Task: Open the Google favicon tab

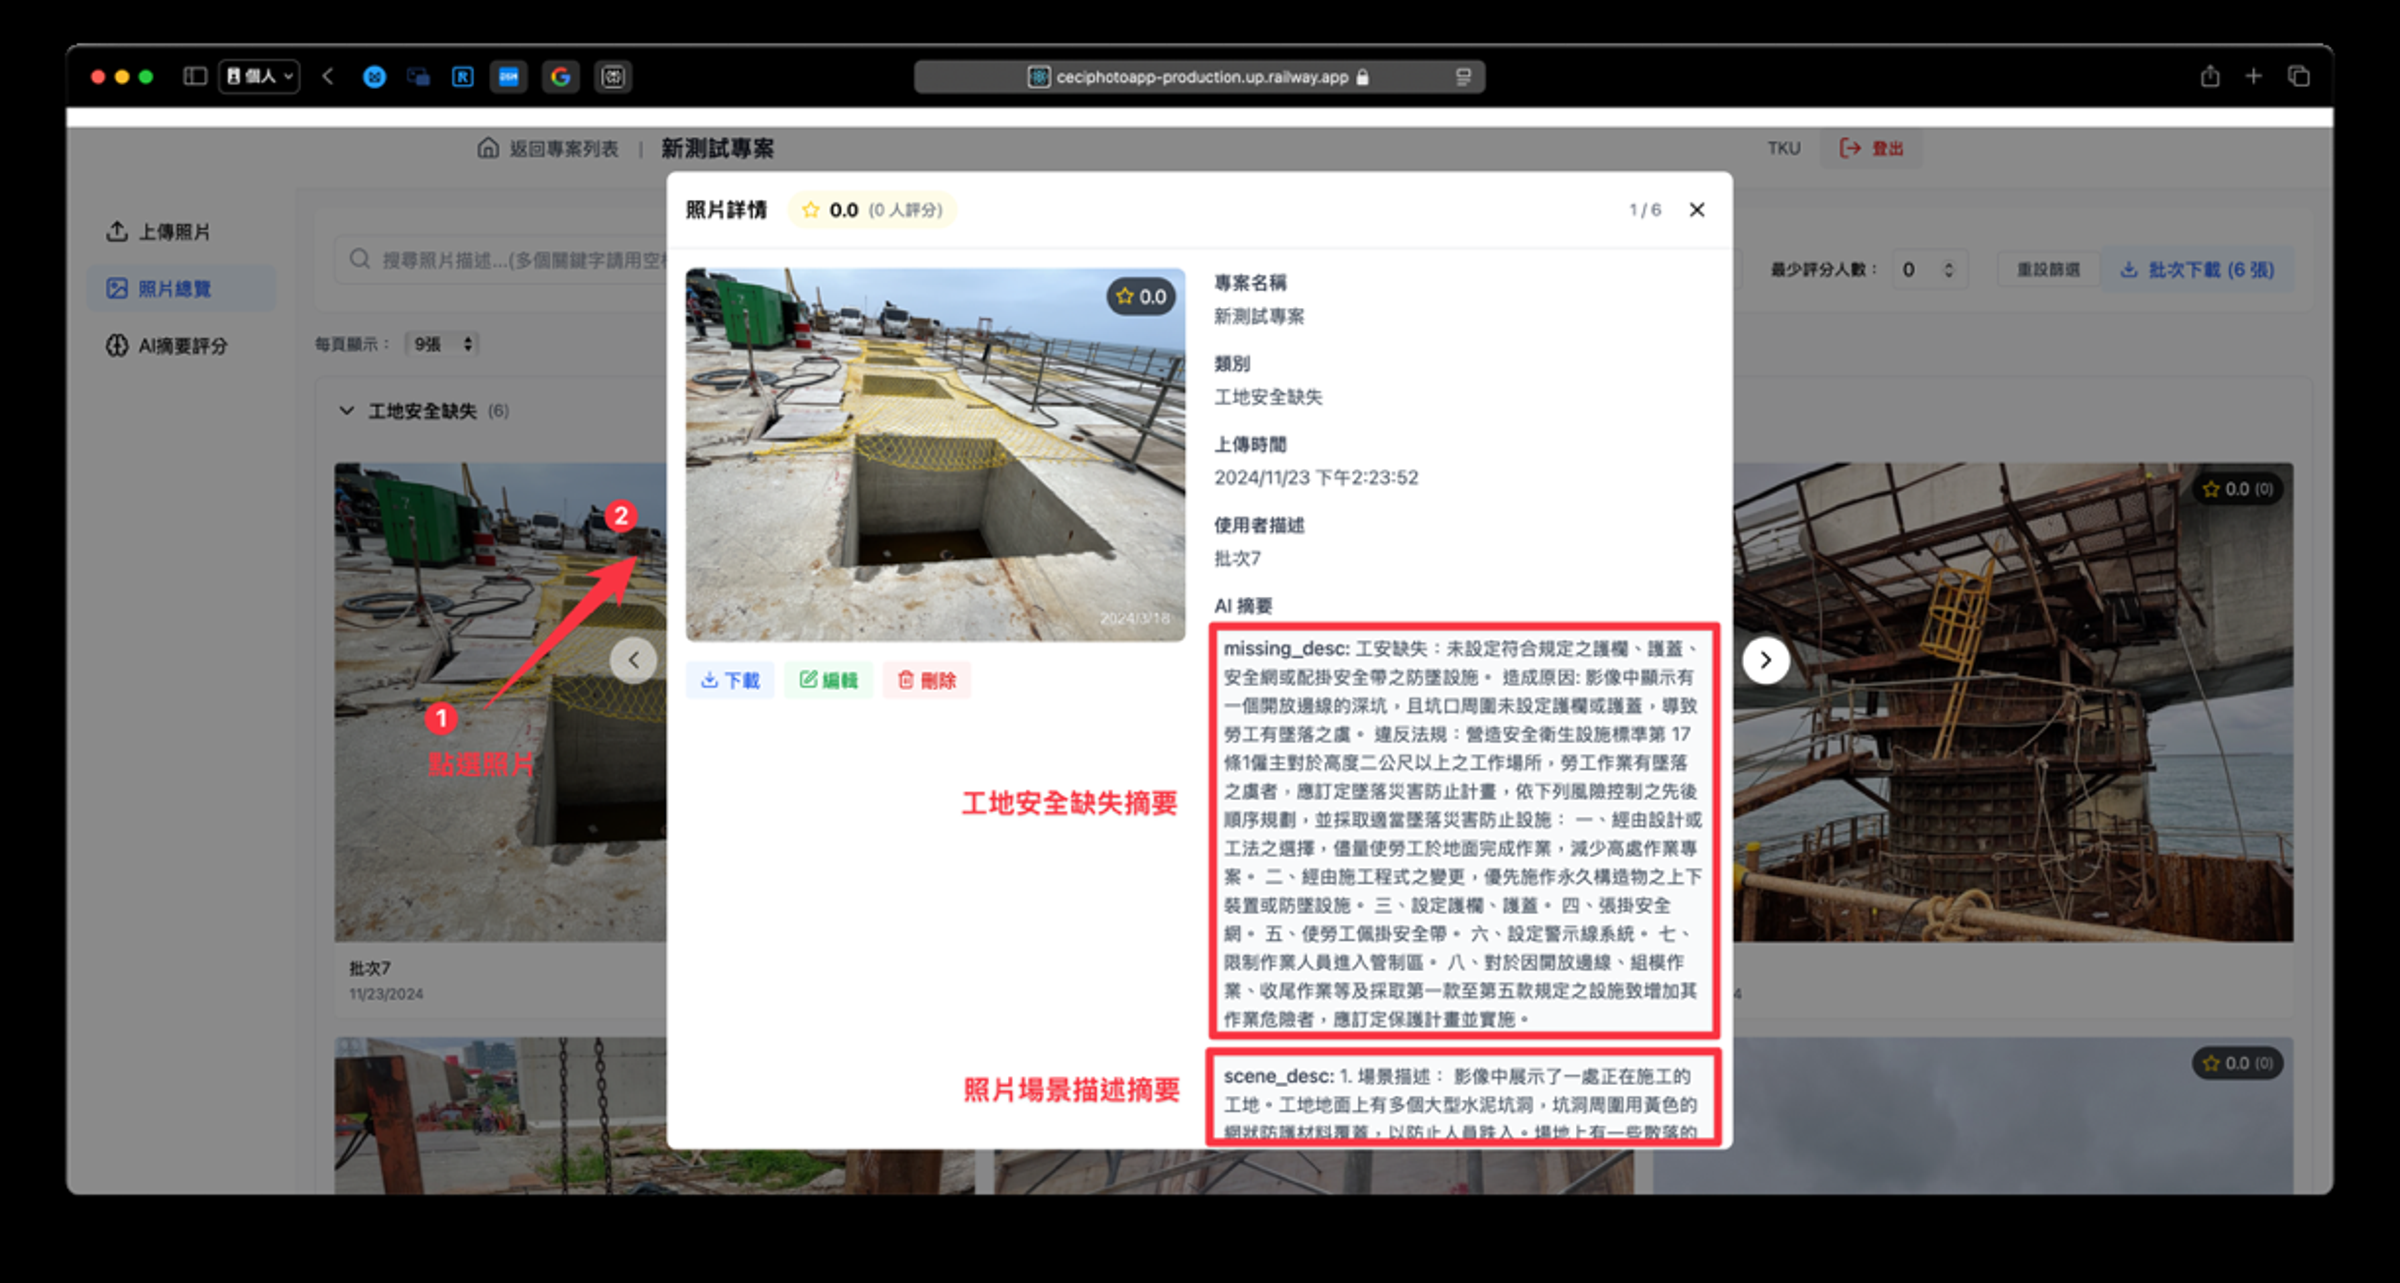Action: click(x=560, y=76)
